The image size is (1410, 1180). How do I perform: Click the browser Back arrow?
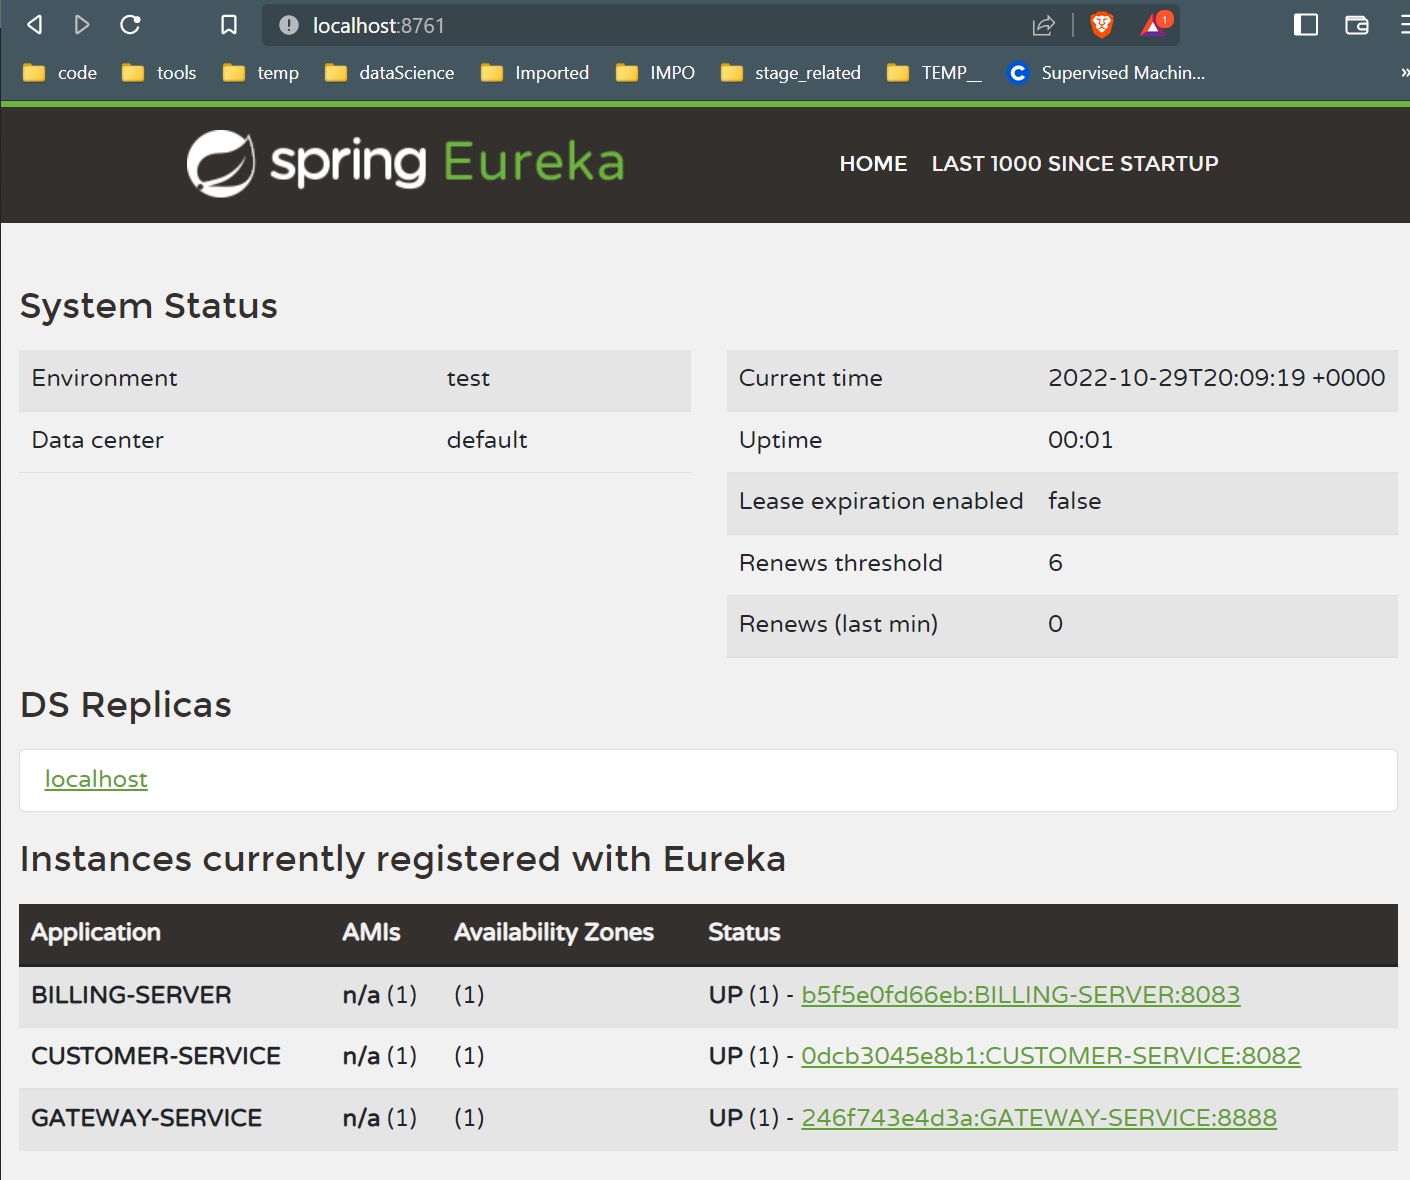point(35,25)
